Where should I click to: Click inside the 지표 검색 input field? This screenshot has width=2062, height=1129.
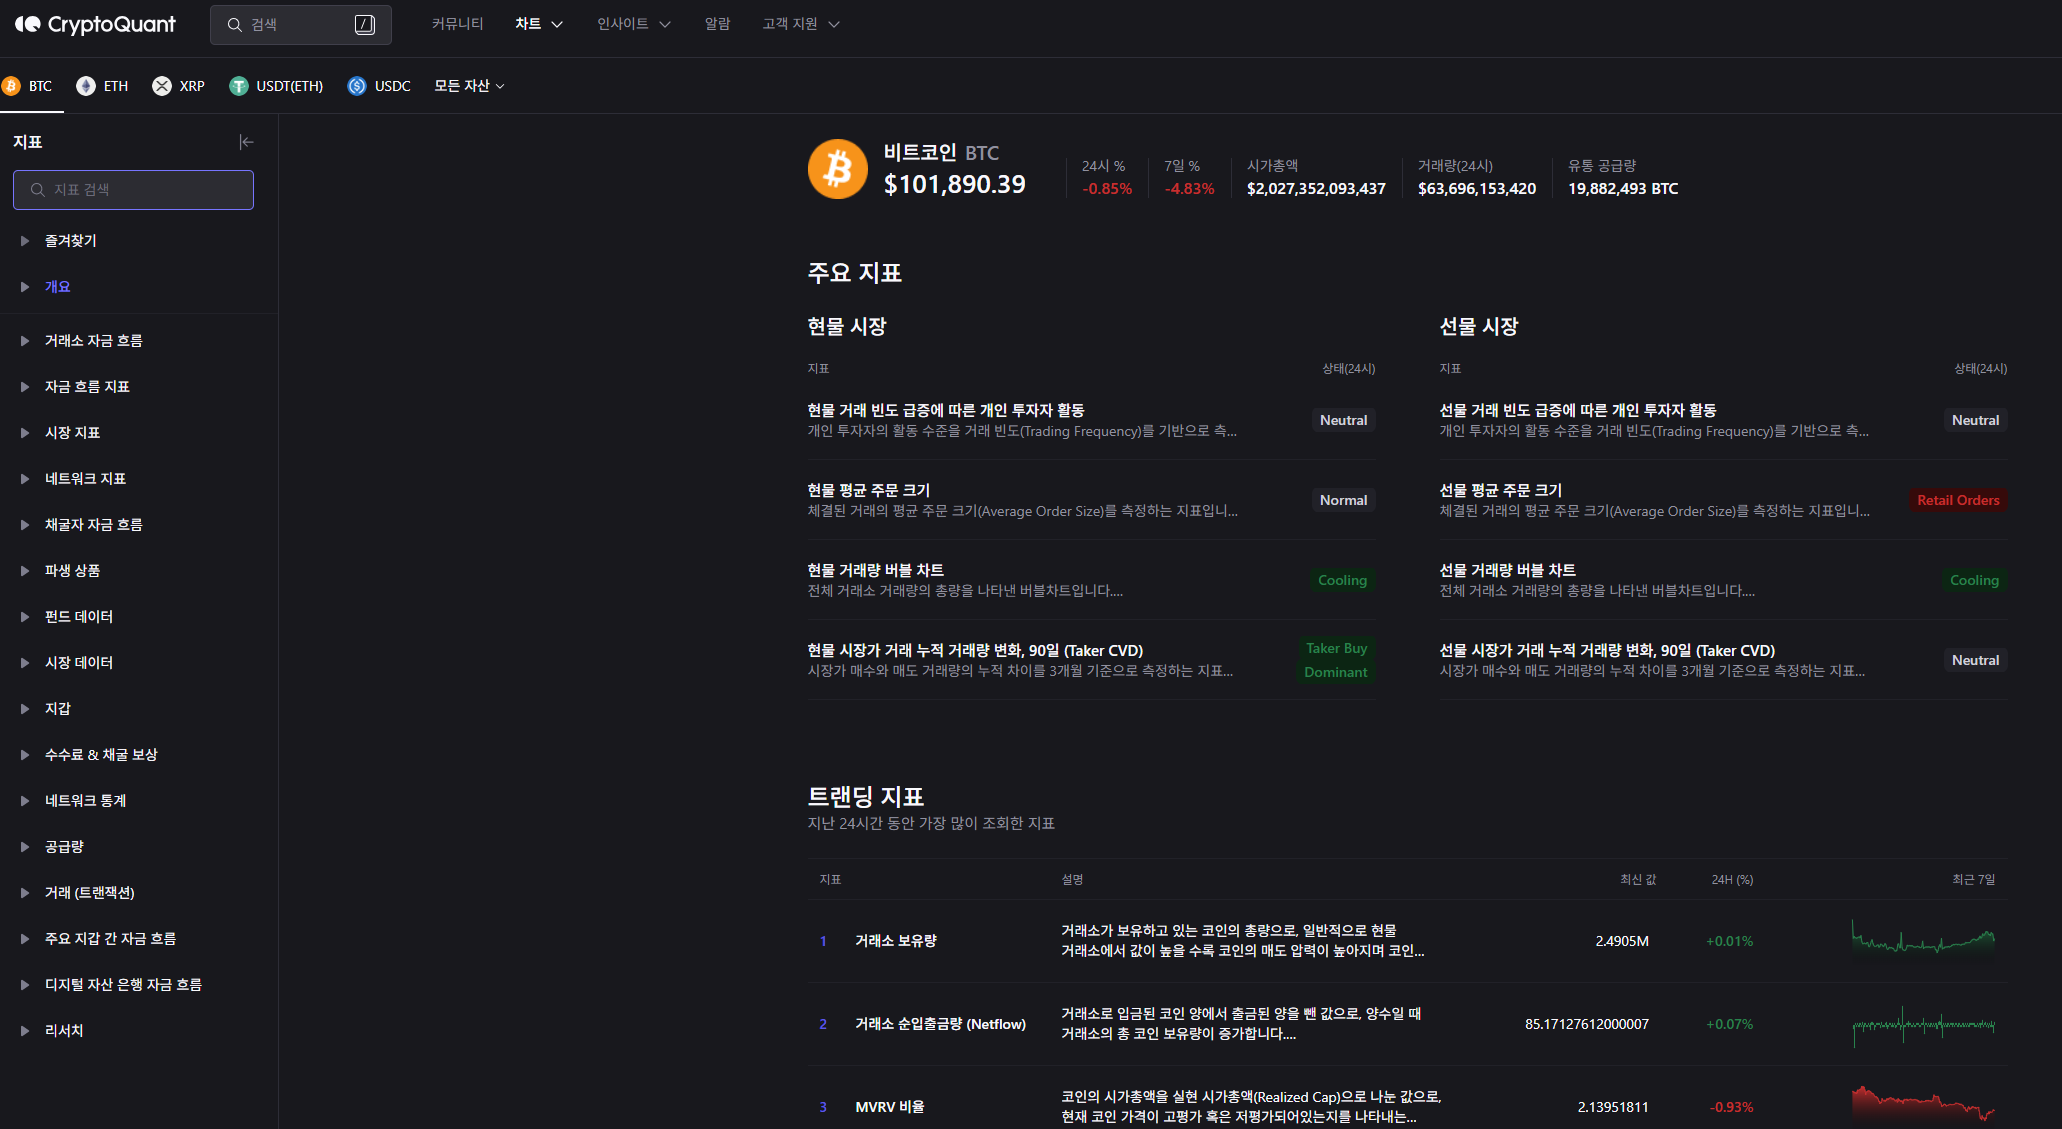[133, 189]
